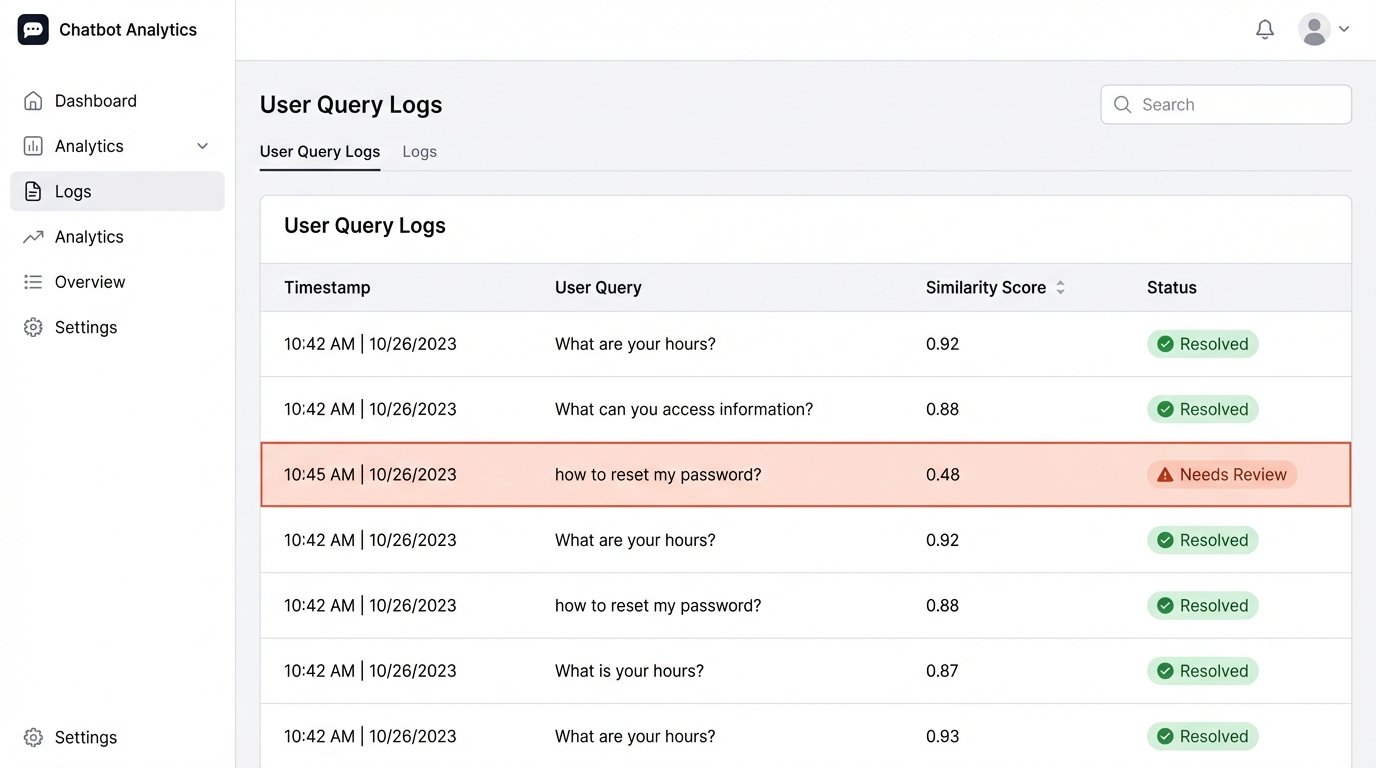Select the Analytics trend line icon
Viewport: 1376px width, 768px height.
tap(34, 236)
